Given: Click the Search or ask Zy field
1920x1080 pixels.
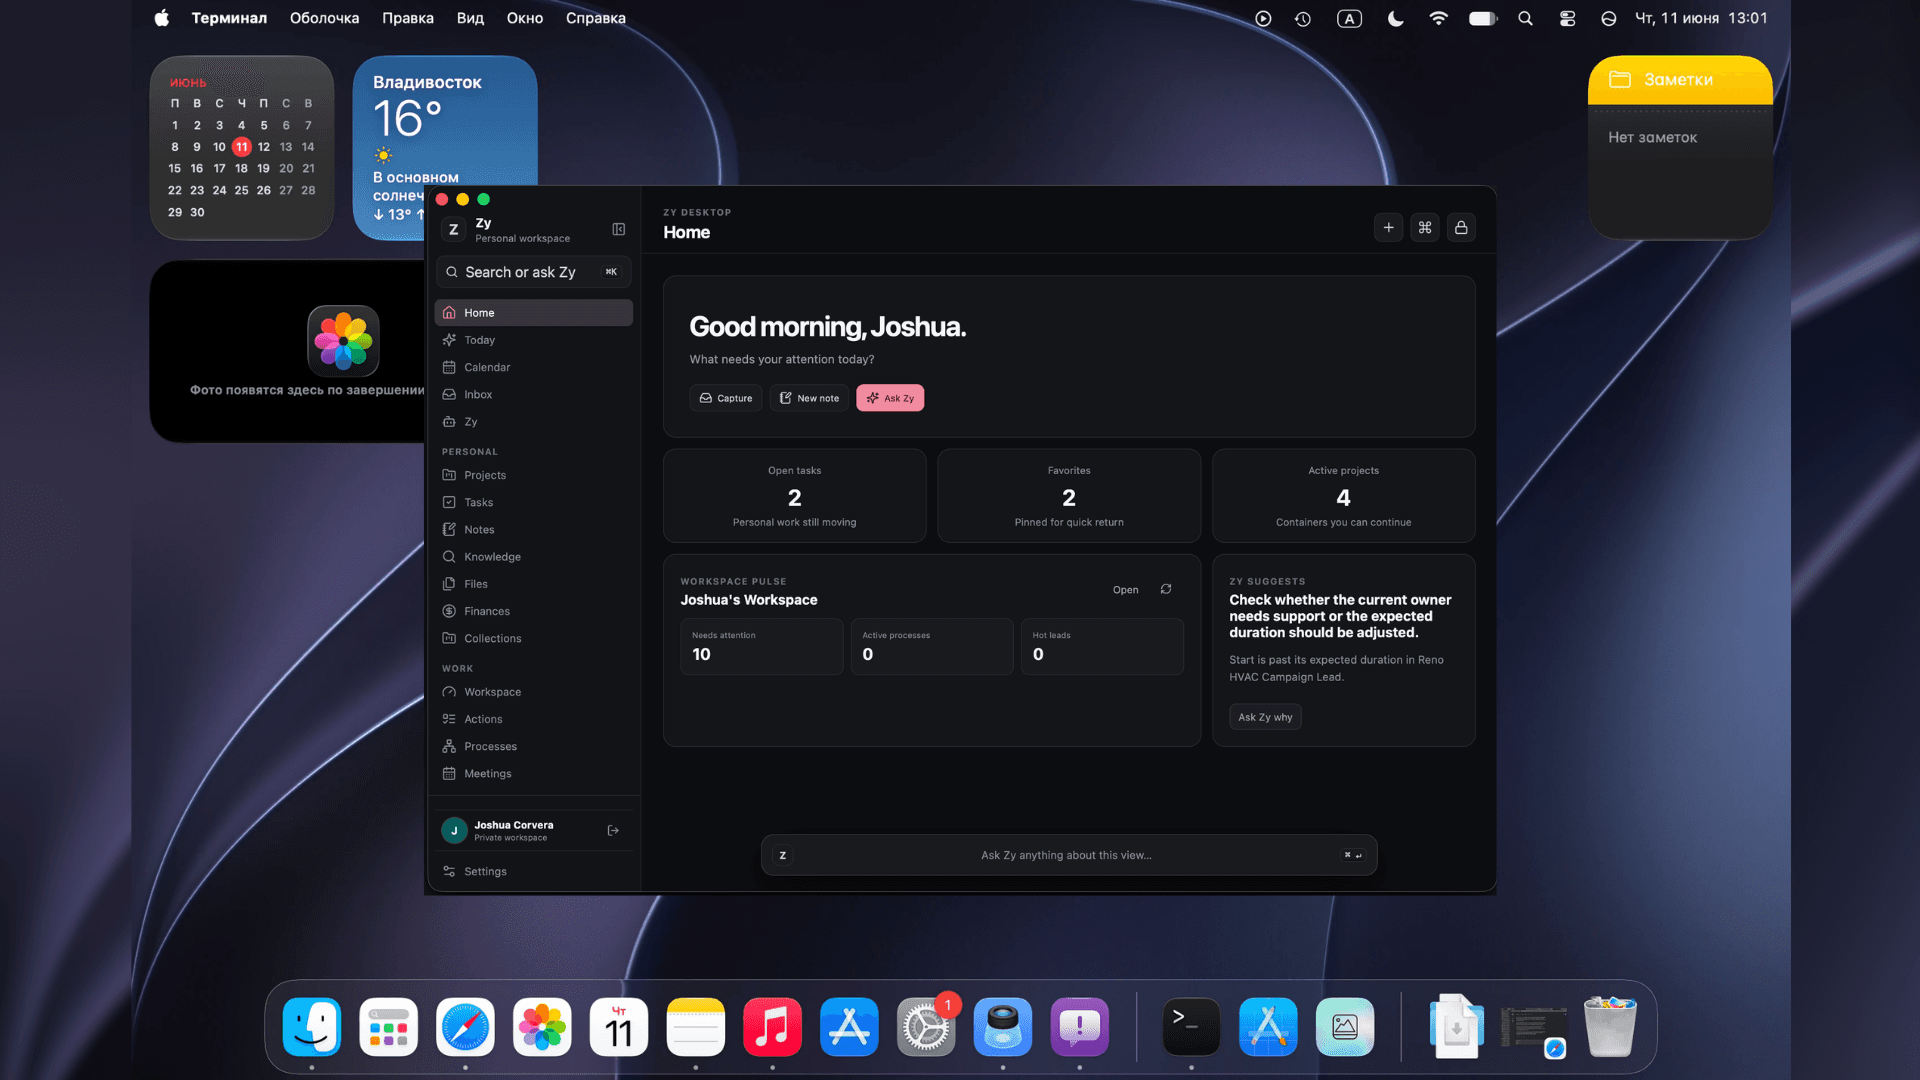Looking at the screenshot, I should 533,272.
